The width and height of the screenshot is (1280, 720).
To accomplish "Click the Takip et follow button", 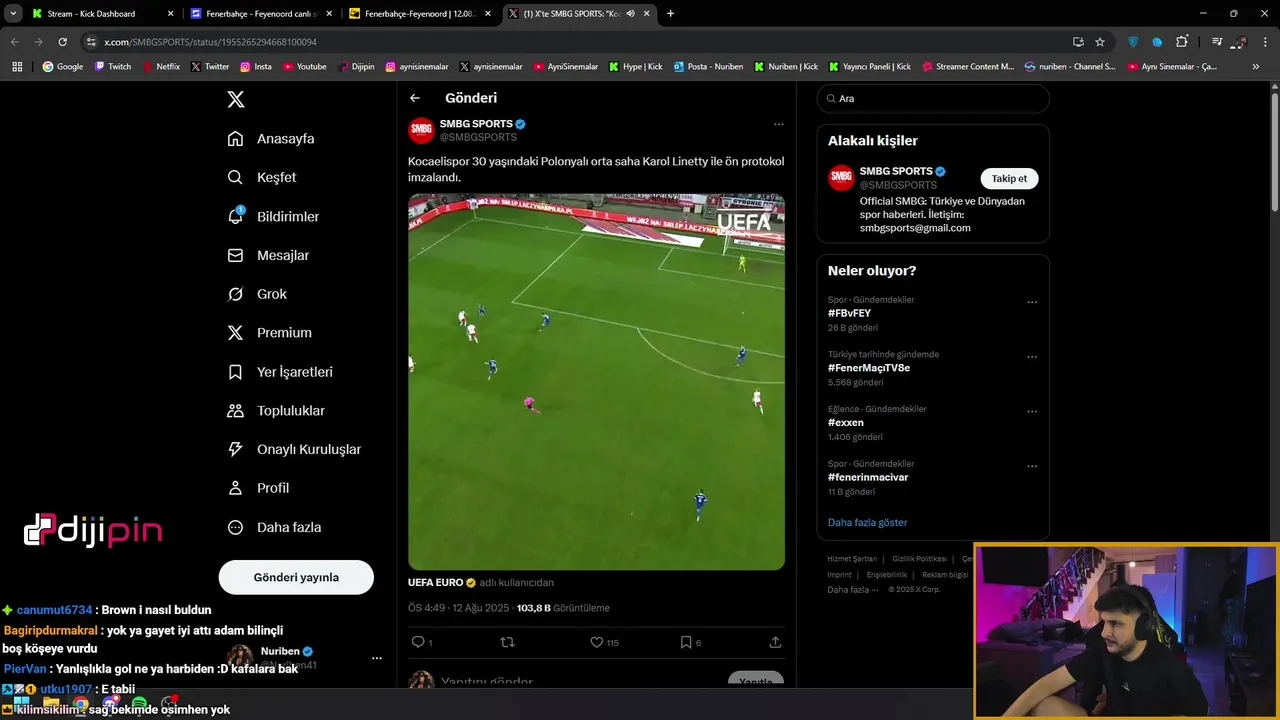I will tap(1009, 178).
